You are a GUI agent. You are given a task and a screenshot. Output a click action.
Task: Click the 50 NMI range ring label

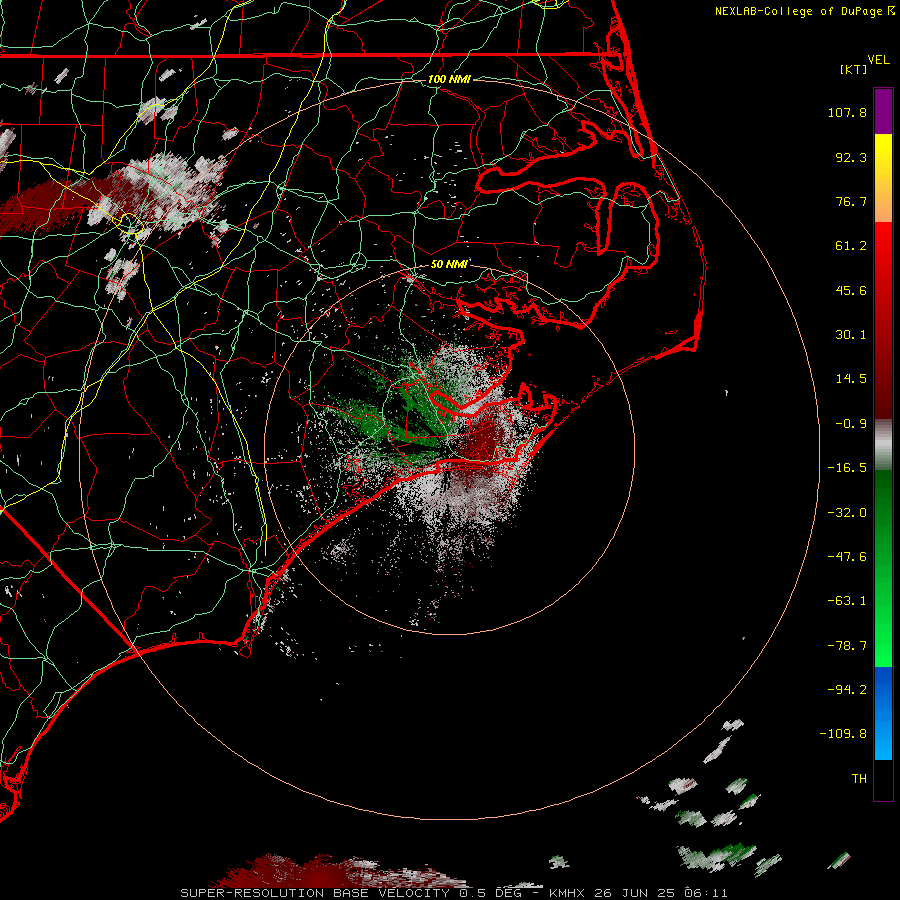click(449, 264)
